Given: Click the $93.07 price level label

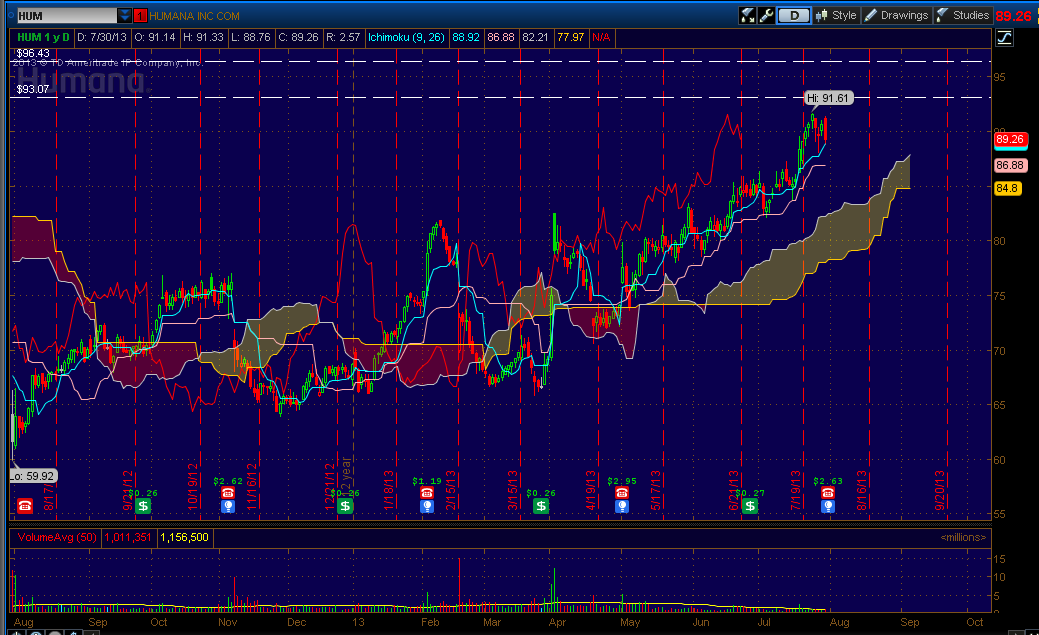Looking at the screenshot, I should pyautogui.click(x=33, y=89).
